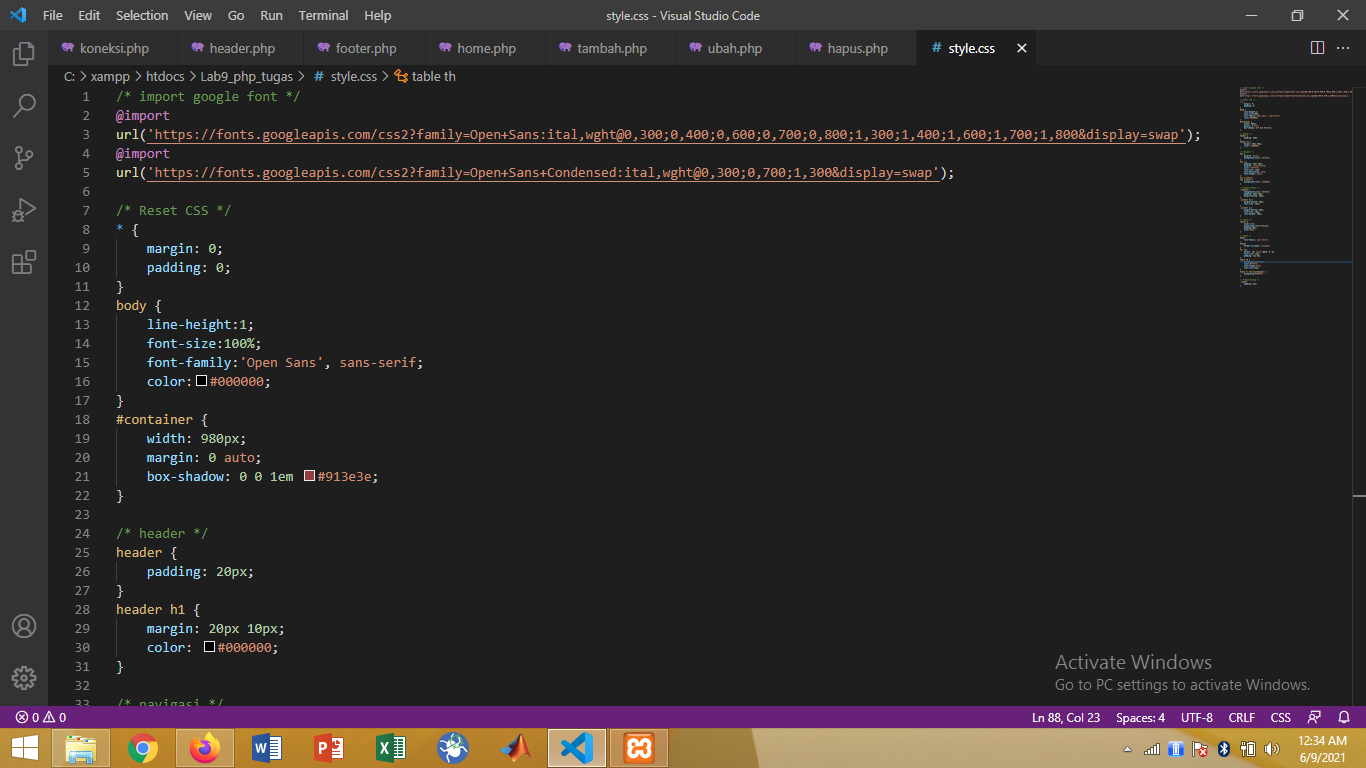
Task: Open the Run menu
Action: pyautogui.click(x=271, y=15)
